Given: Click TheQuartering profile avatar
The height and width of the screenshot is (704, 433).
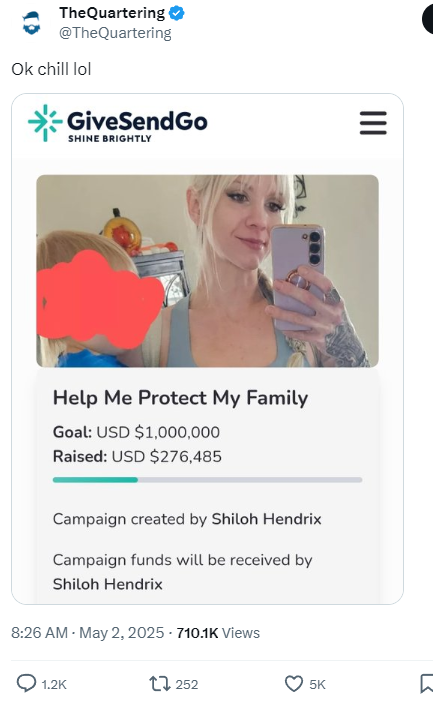Looking at the screenshot, I should coord(31,22).
